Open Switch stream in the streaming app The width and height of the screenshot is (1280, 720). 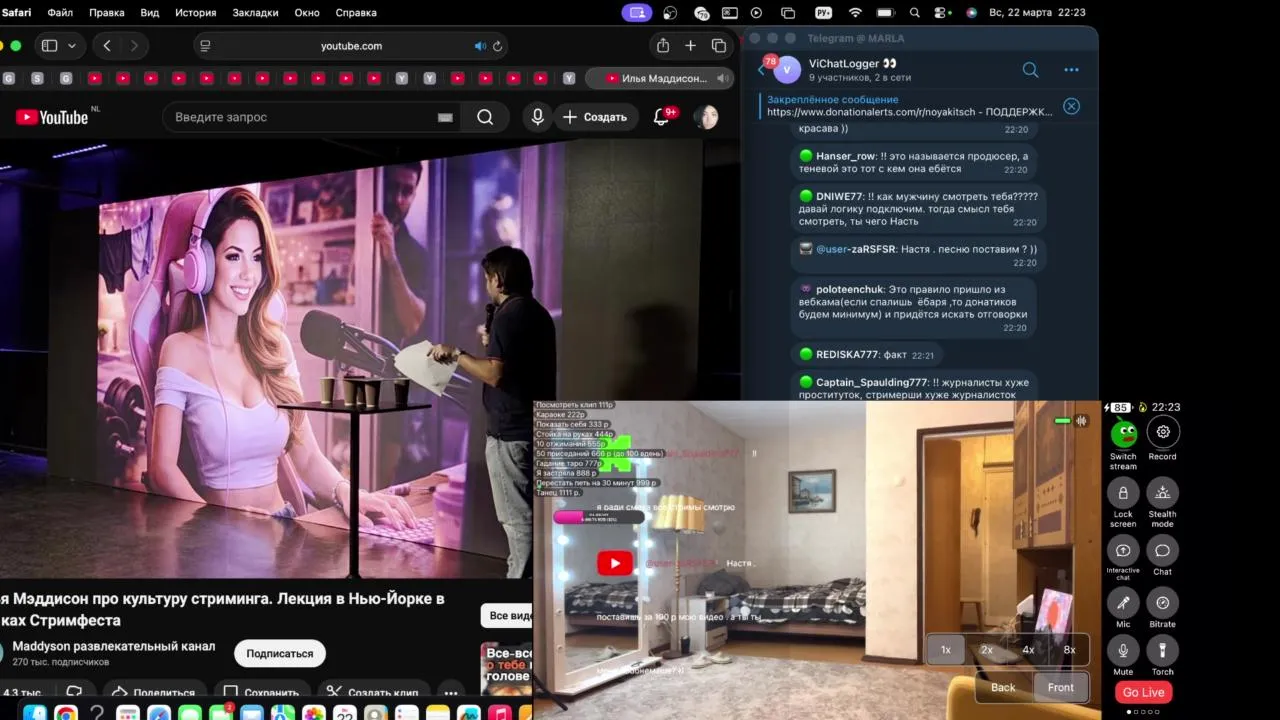(1123, 433)
